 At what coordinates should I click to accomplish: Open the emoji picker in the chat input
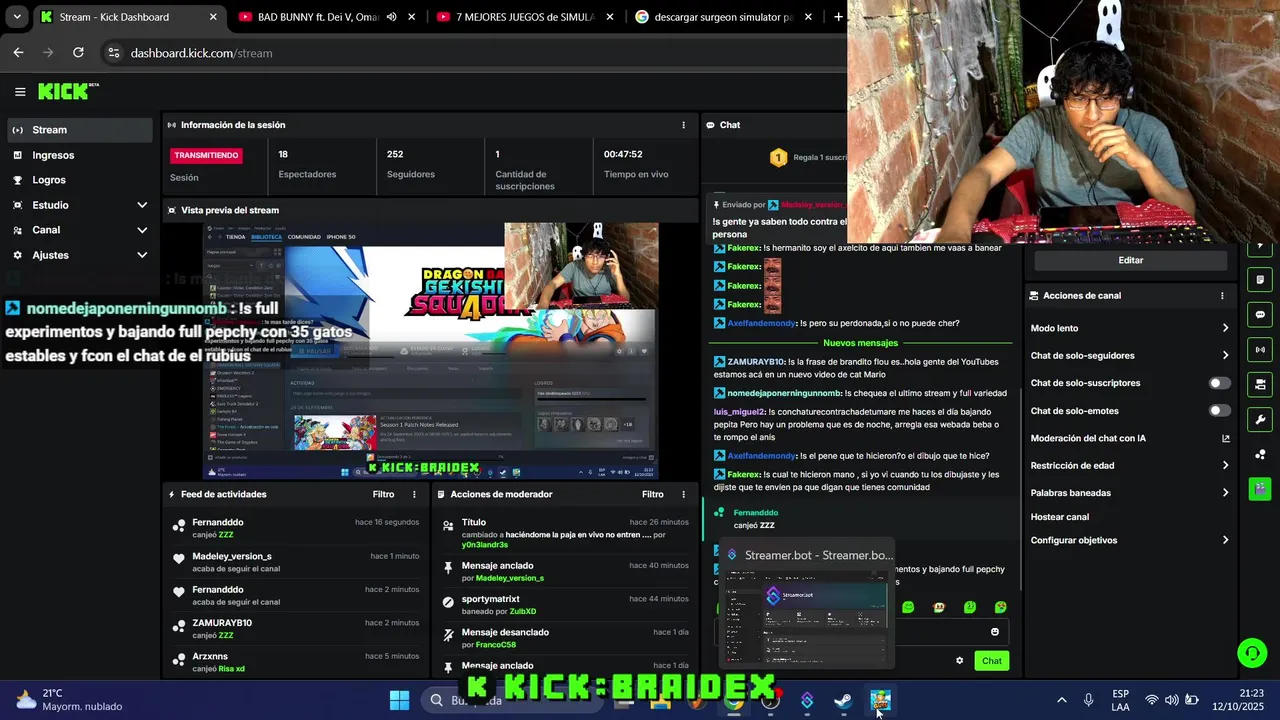click(995, 632)
